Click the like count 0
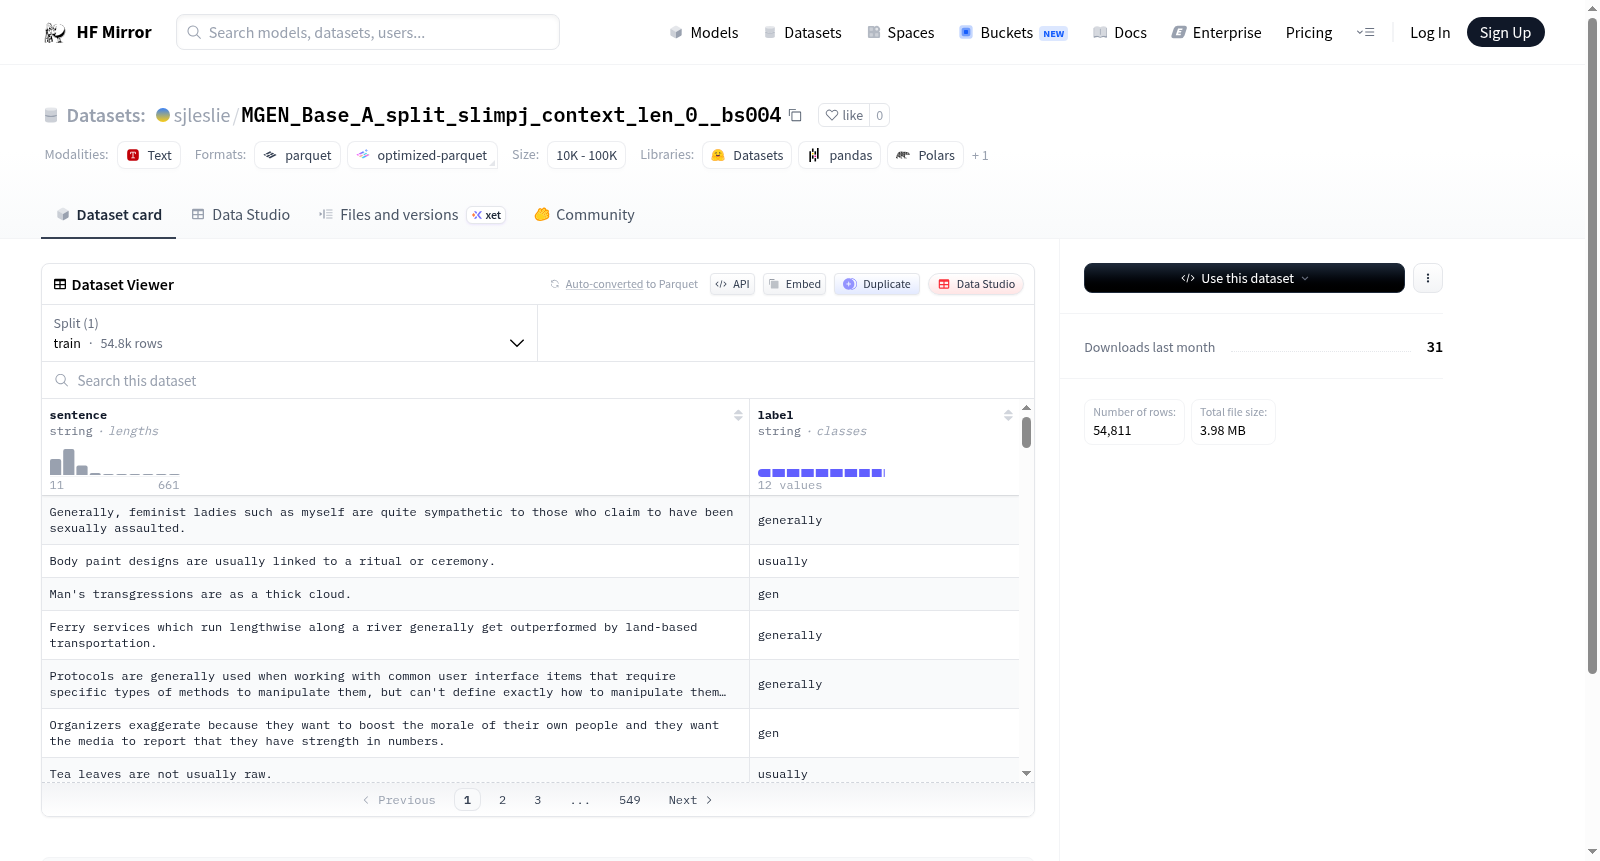The image size is (1600, 861). click(879, 115)
